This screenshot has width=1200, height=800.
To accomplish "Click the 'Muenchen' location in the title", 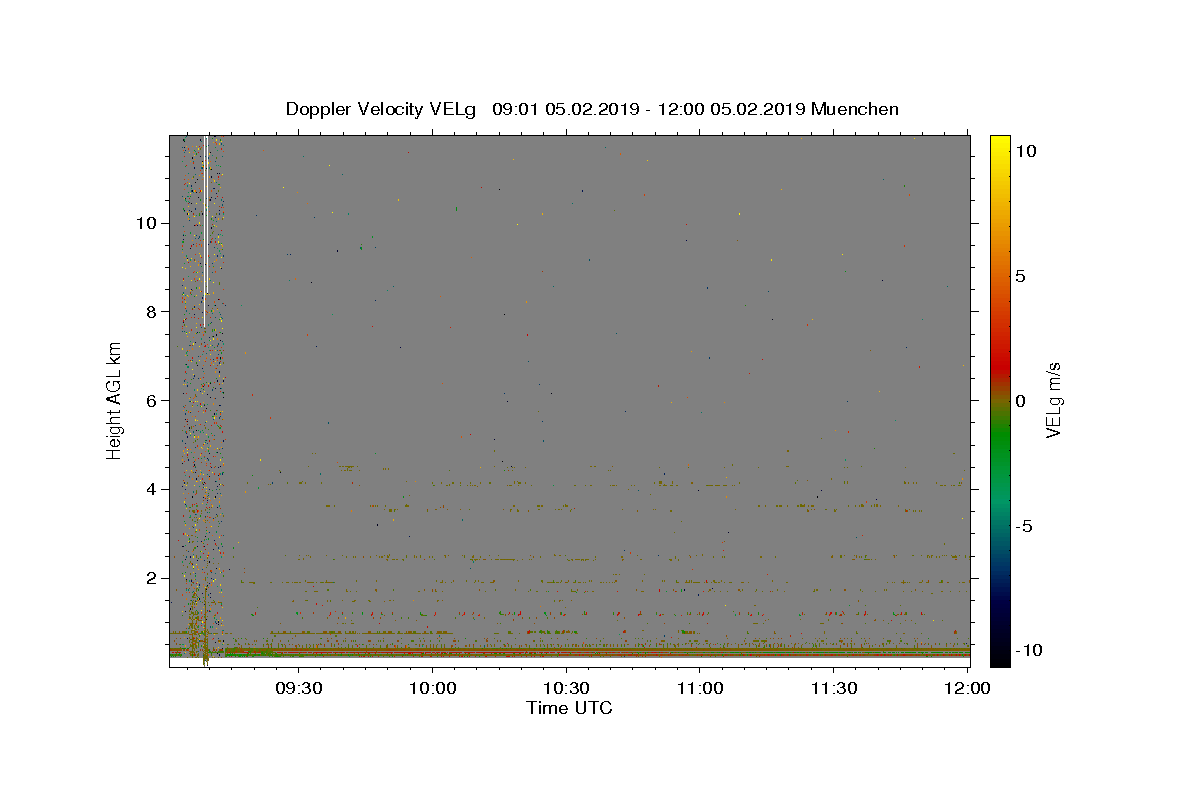I will [855, 109].
